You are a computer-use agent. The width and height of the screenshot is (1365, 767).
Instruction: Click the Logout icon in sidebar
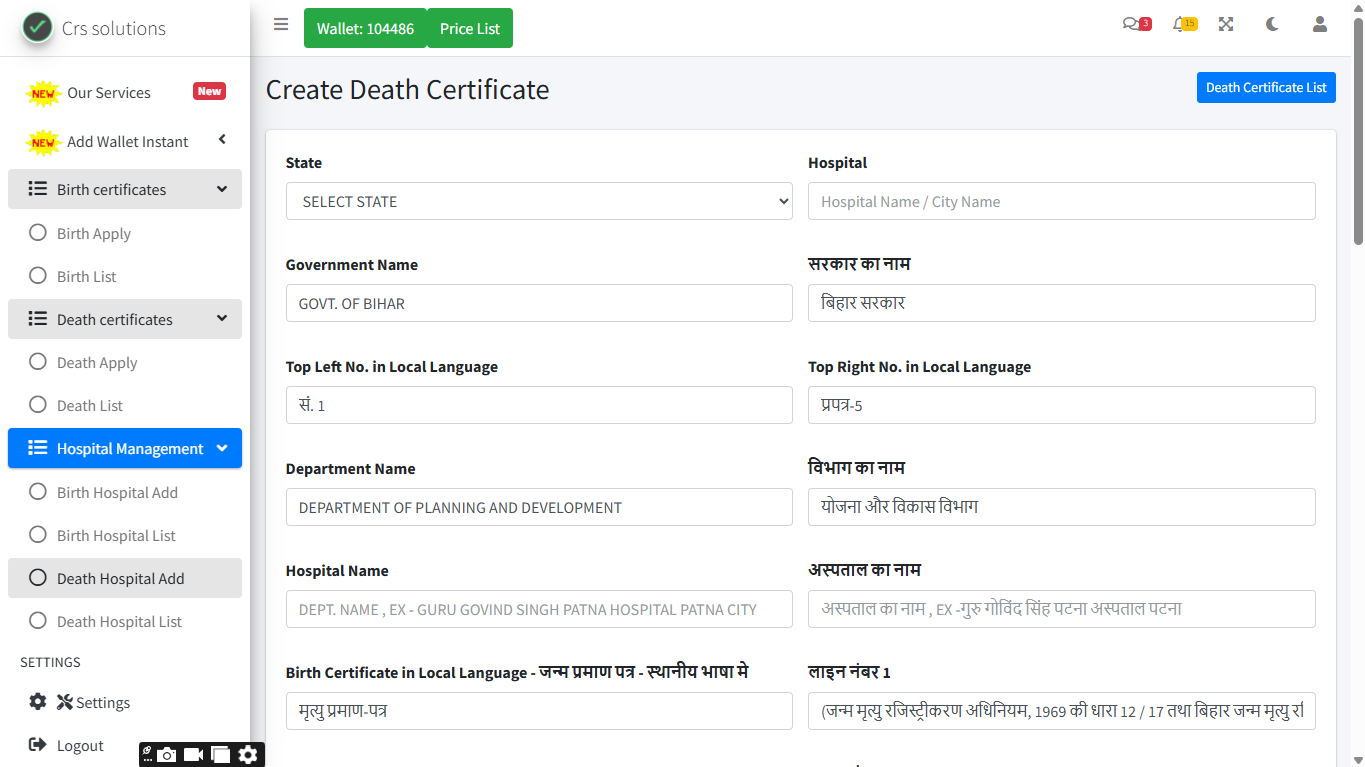click(x=38, y=745)
